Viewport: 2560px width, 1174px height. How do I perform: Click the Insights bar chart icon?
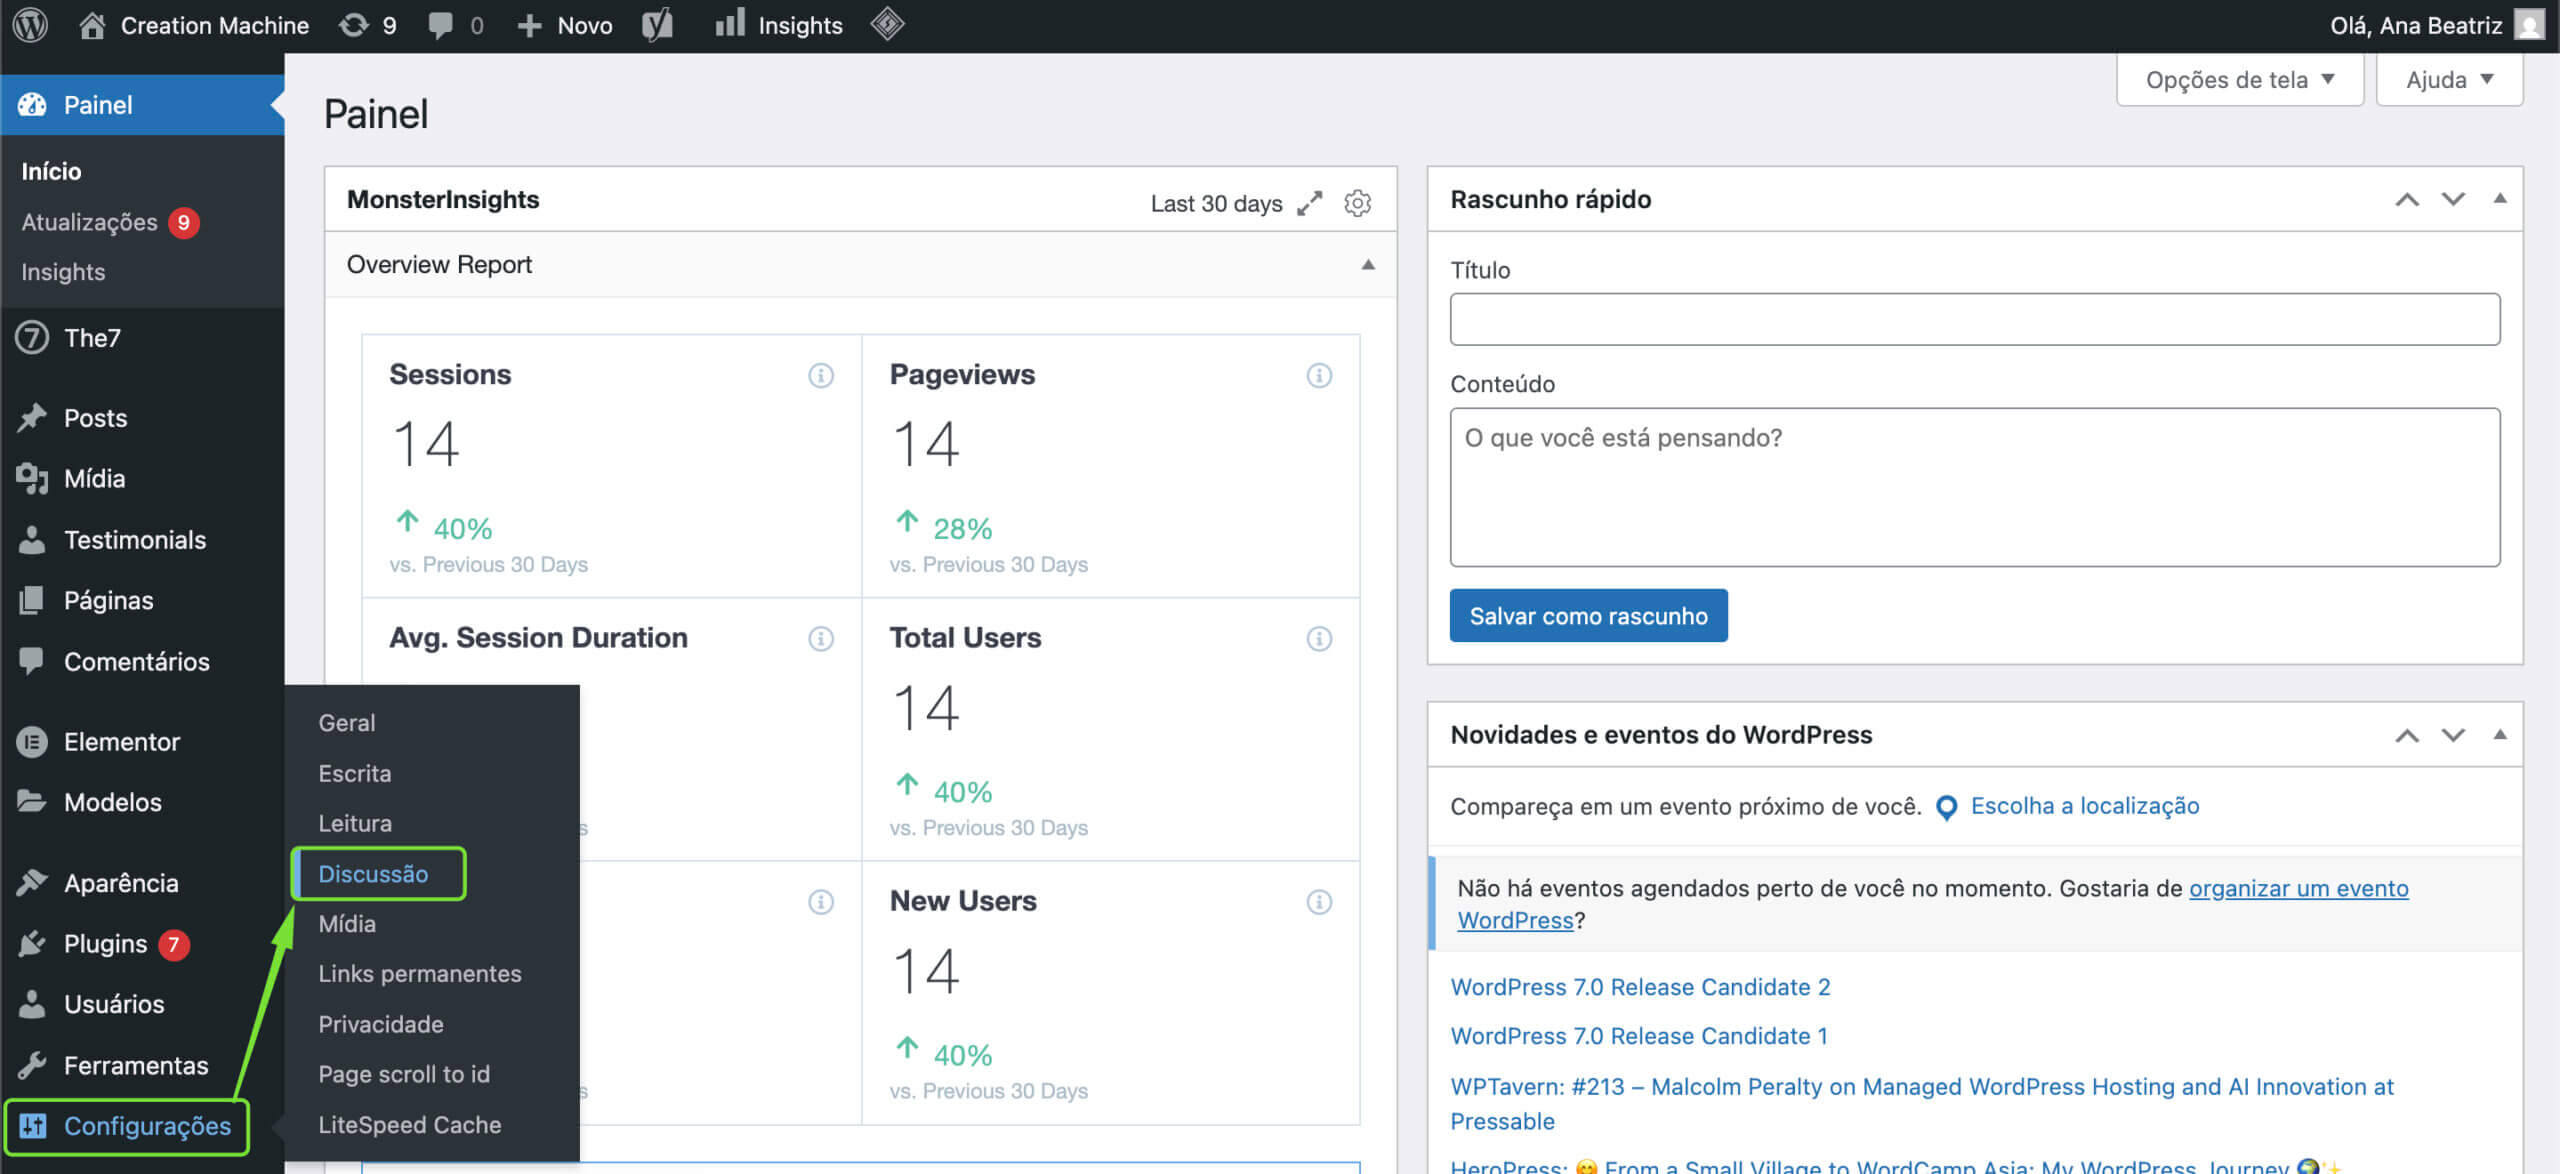point(730,23)
